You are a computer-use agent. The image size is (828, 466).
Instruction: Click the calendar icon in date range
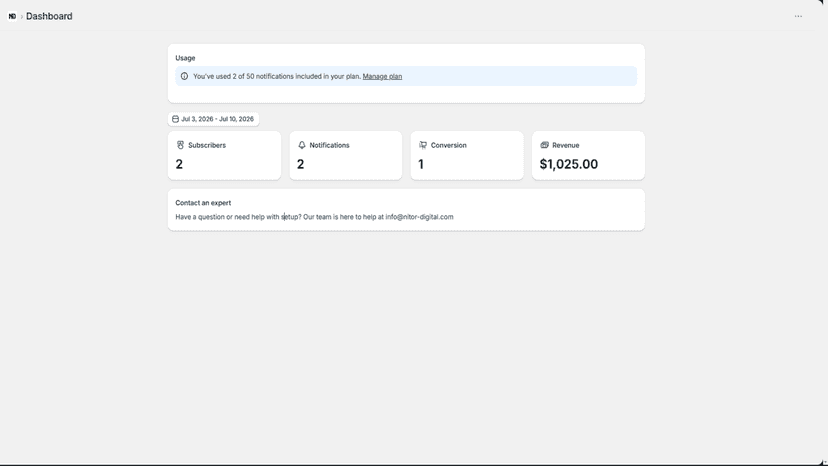(x=175, y=119)
